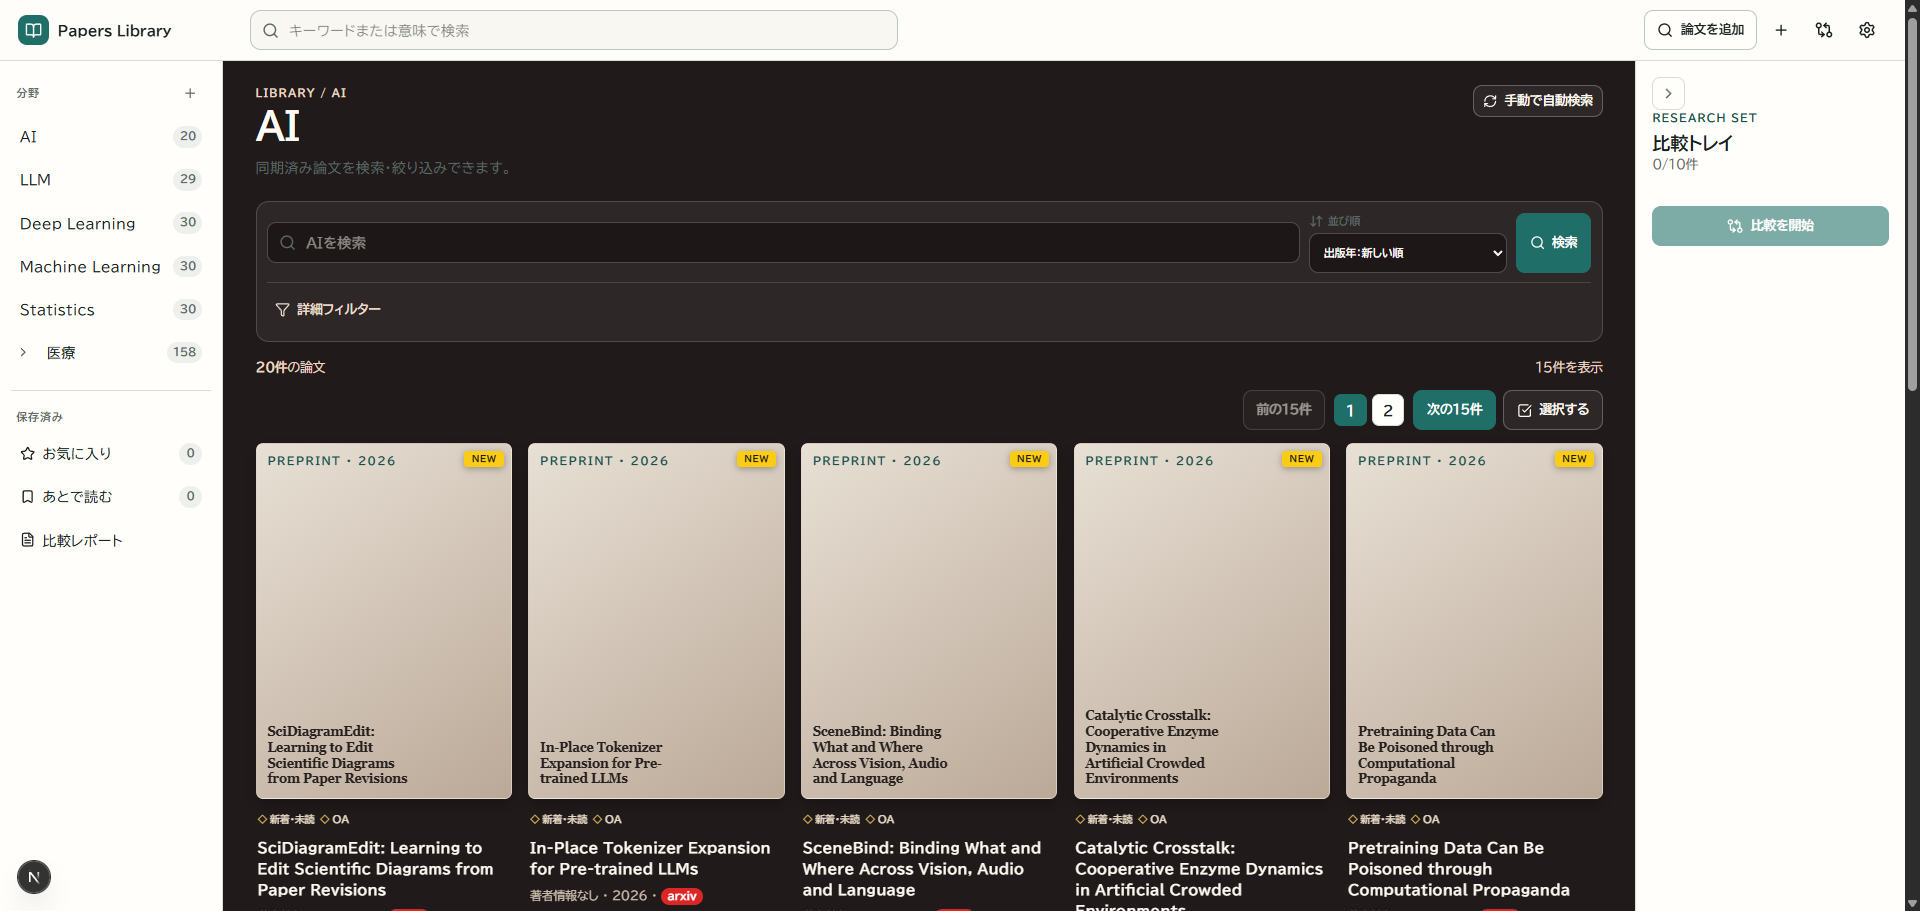Expand the 医療 category chevron

point(24,352)
